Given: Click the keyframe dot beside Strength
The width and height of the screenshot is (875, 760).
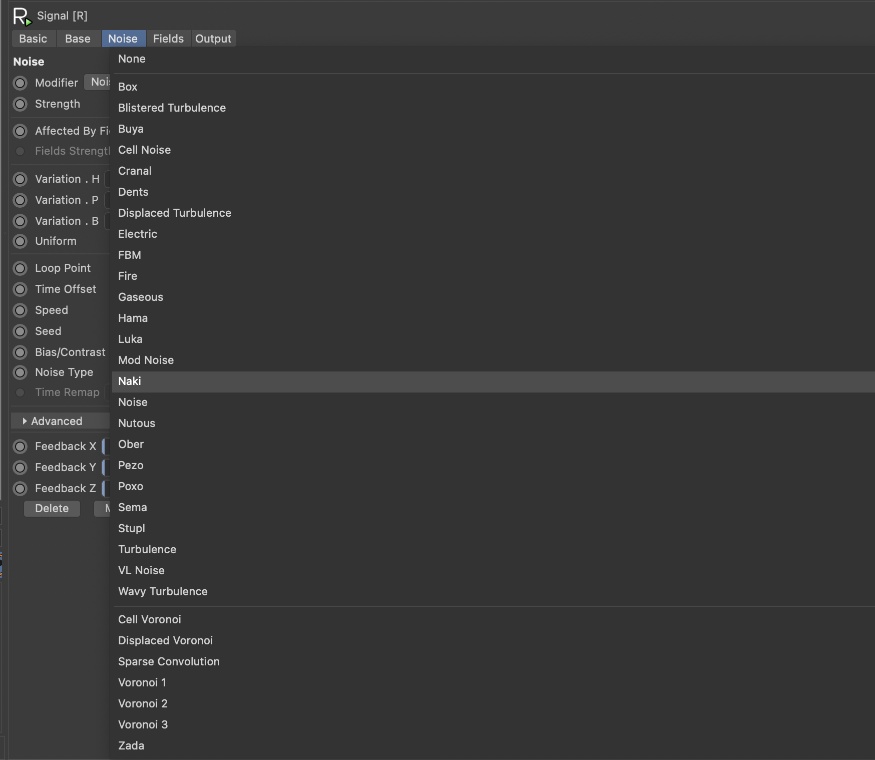Looking at the screenshot, I should [20, 104].
